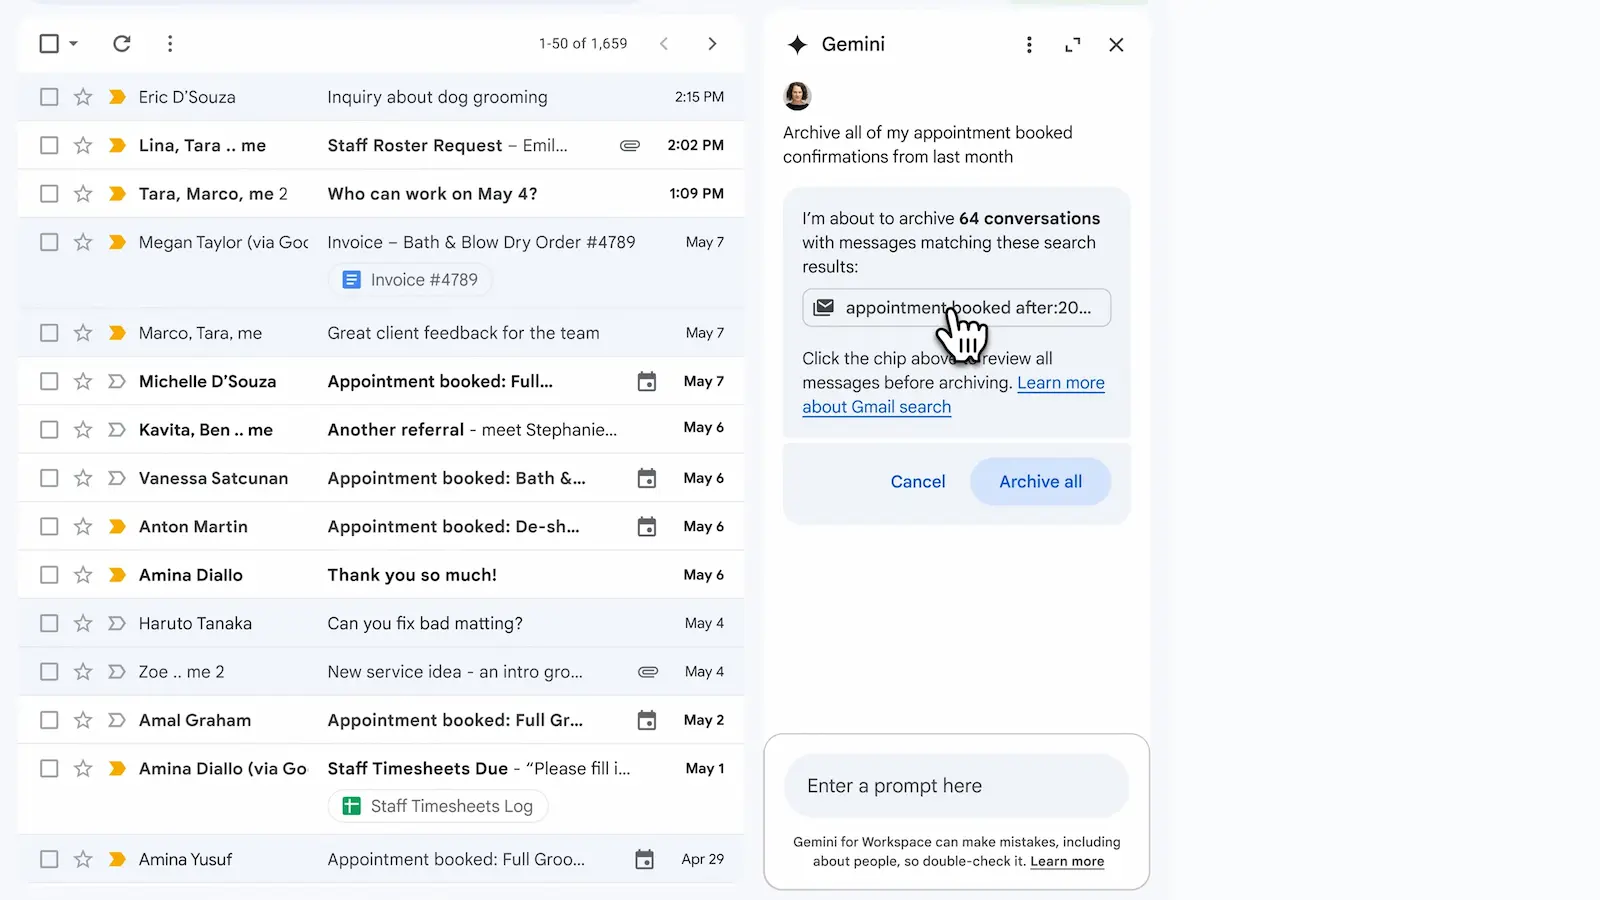
Task: Open Gemini panel more options menu
Action: 1029,45
